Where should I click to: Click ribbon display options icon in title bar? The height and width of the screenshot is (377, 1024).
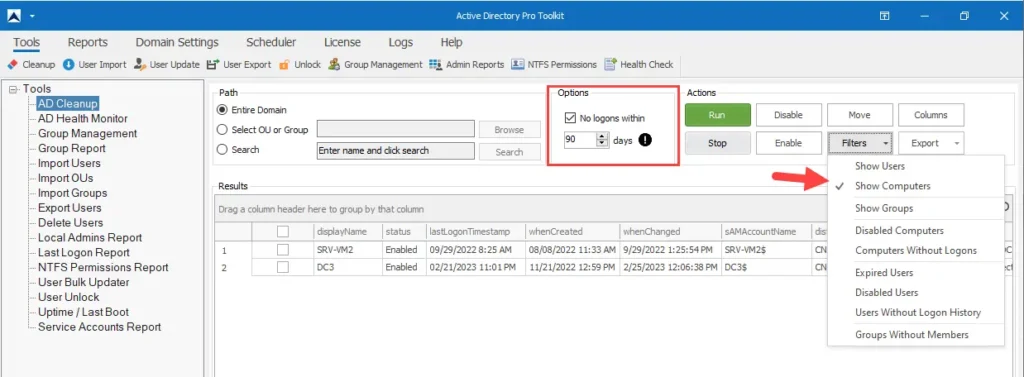tap(884, 16)
